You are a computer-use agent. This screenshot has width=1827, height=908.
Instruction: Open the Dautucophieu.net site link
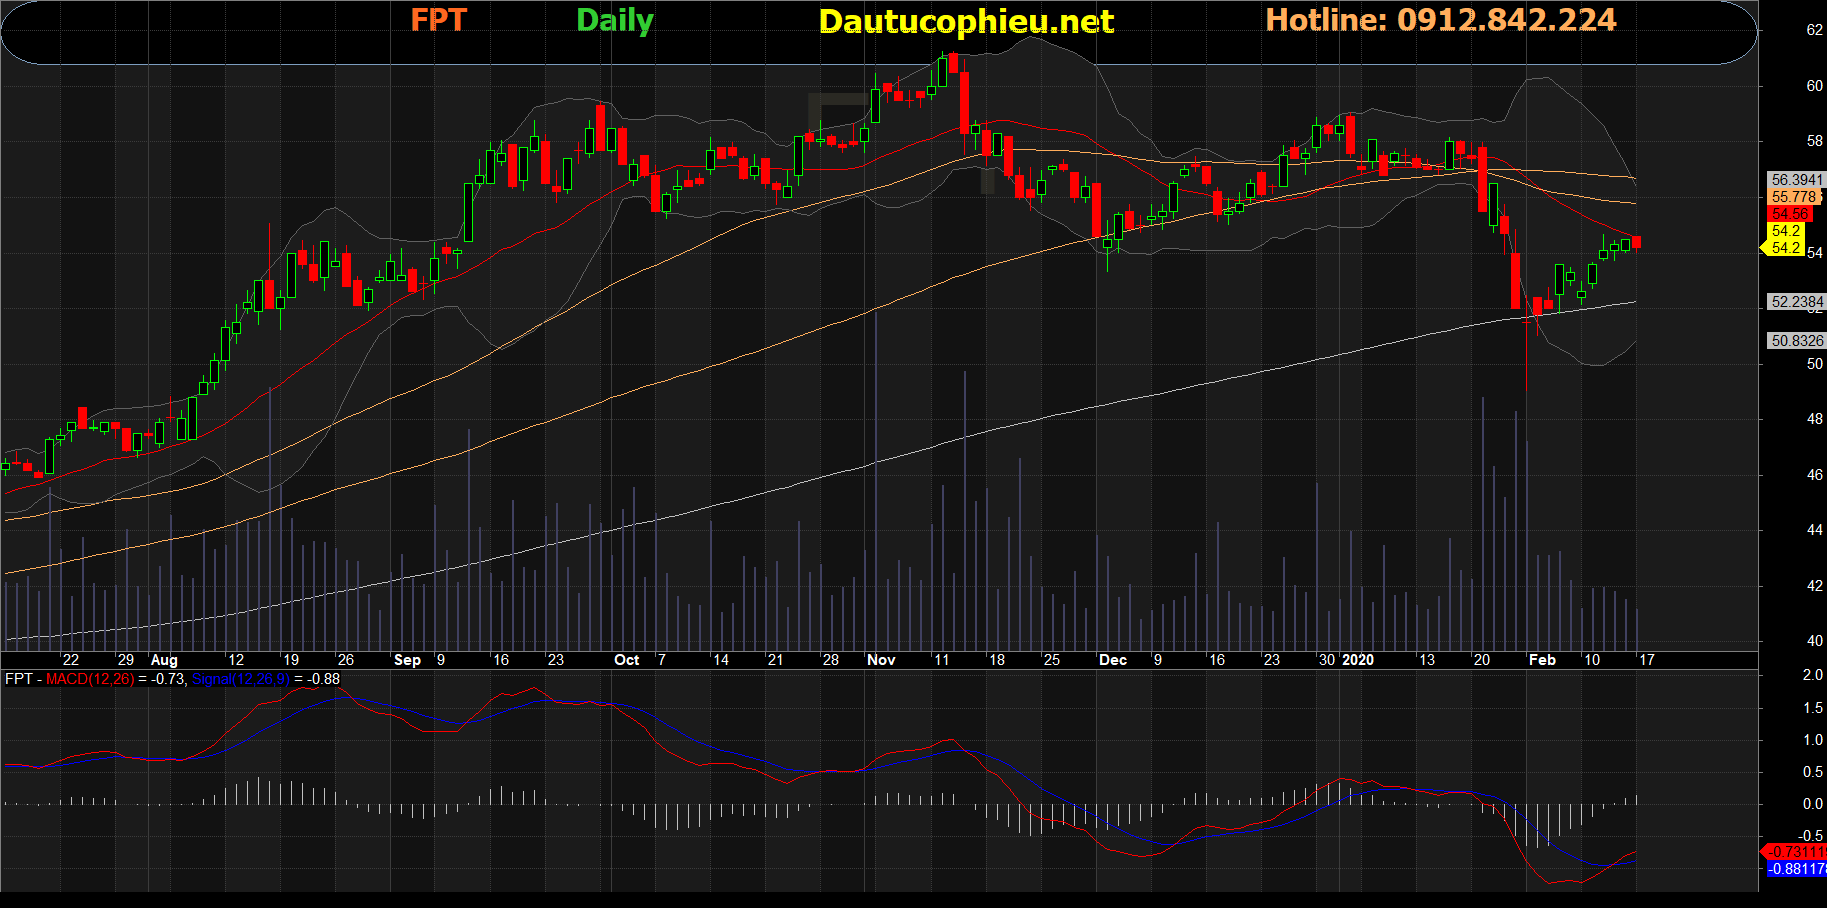point(965,21)
